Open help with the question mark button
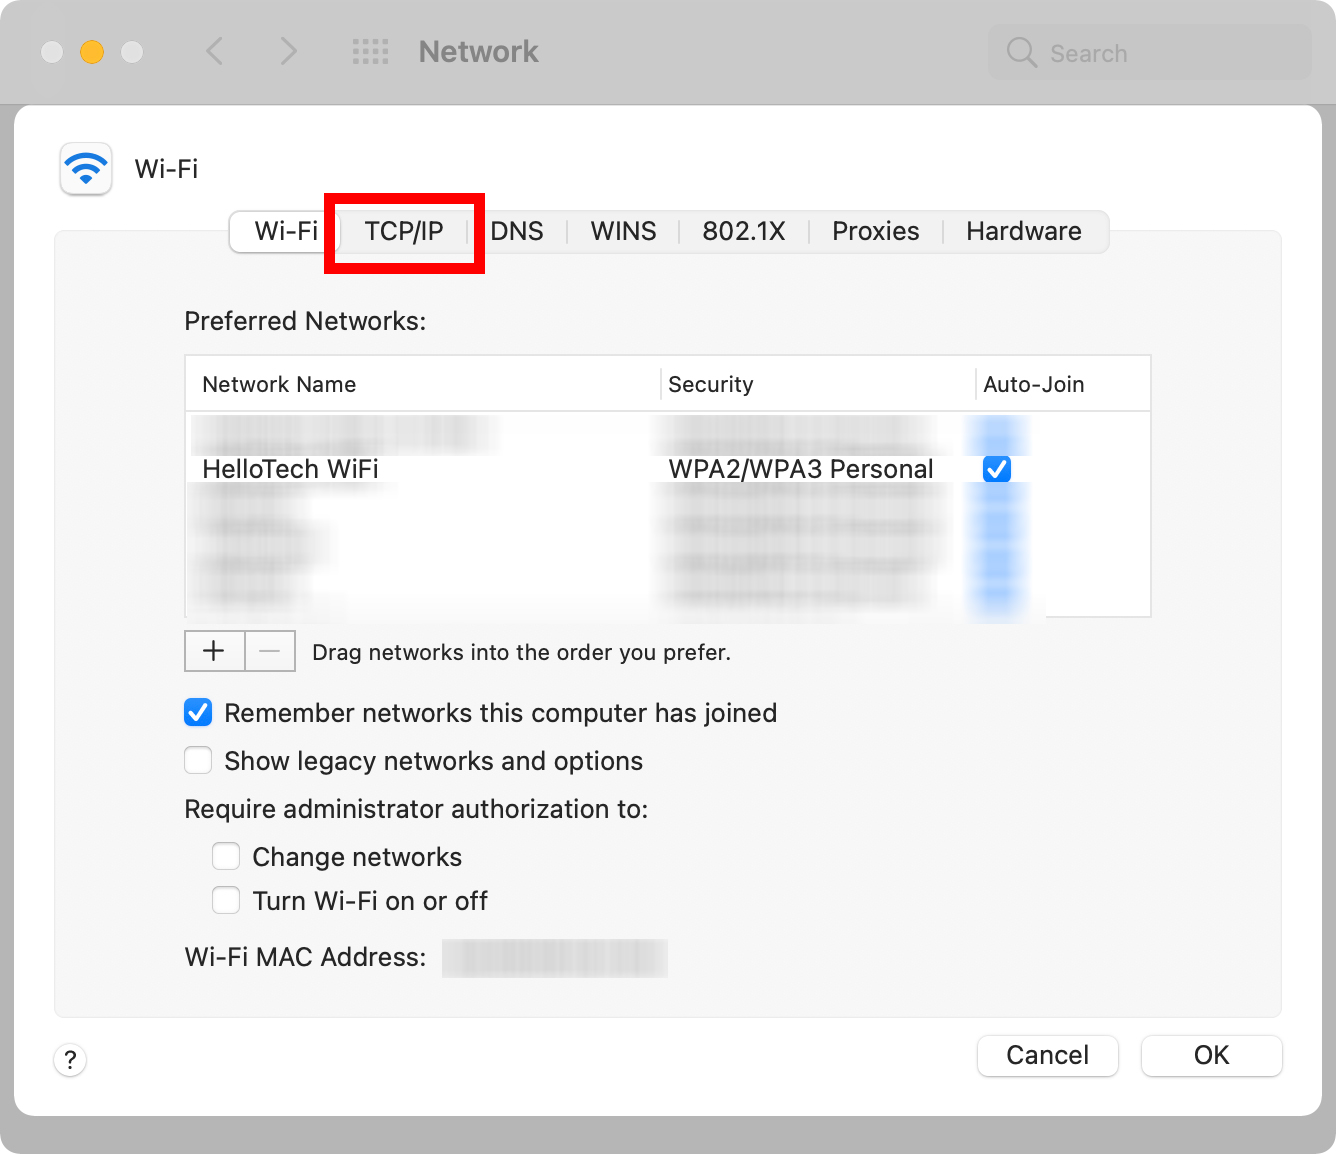 (70, 1059)
